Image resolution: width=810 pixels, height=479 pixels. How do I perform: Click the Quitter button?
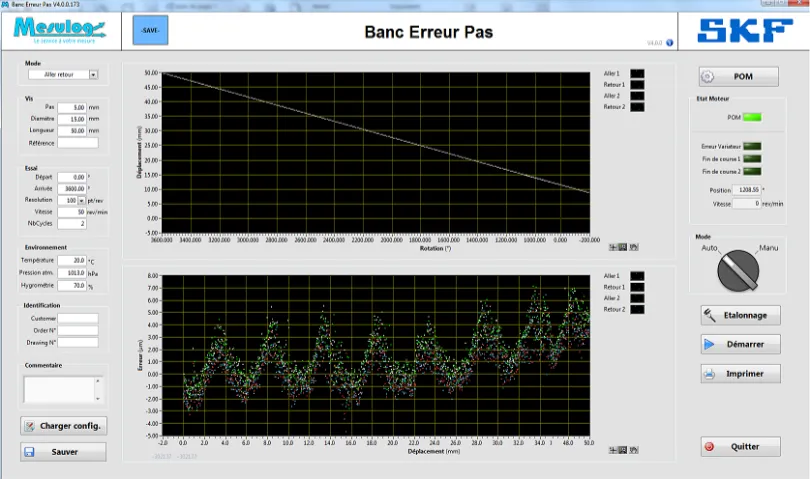pos(740,446)
